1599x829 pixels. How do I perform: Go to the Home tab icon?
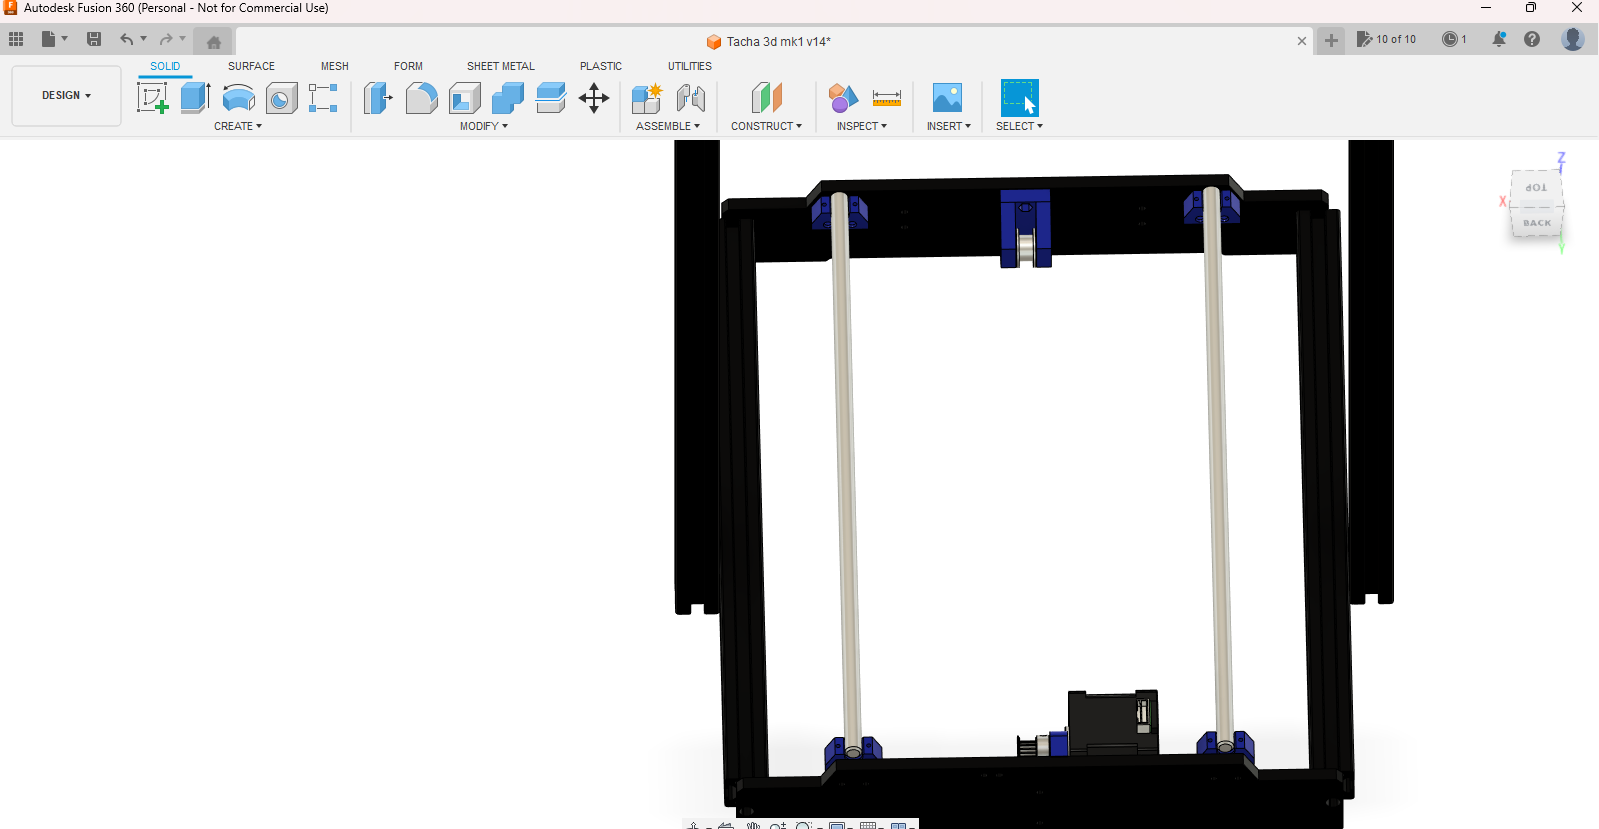coord(214,42)
